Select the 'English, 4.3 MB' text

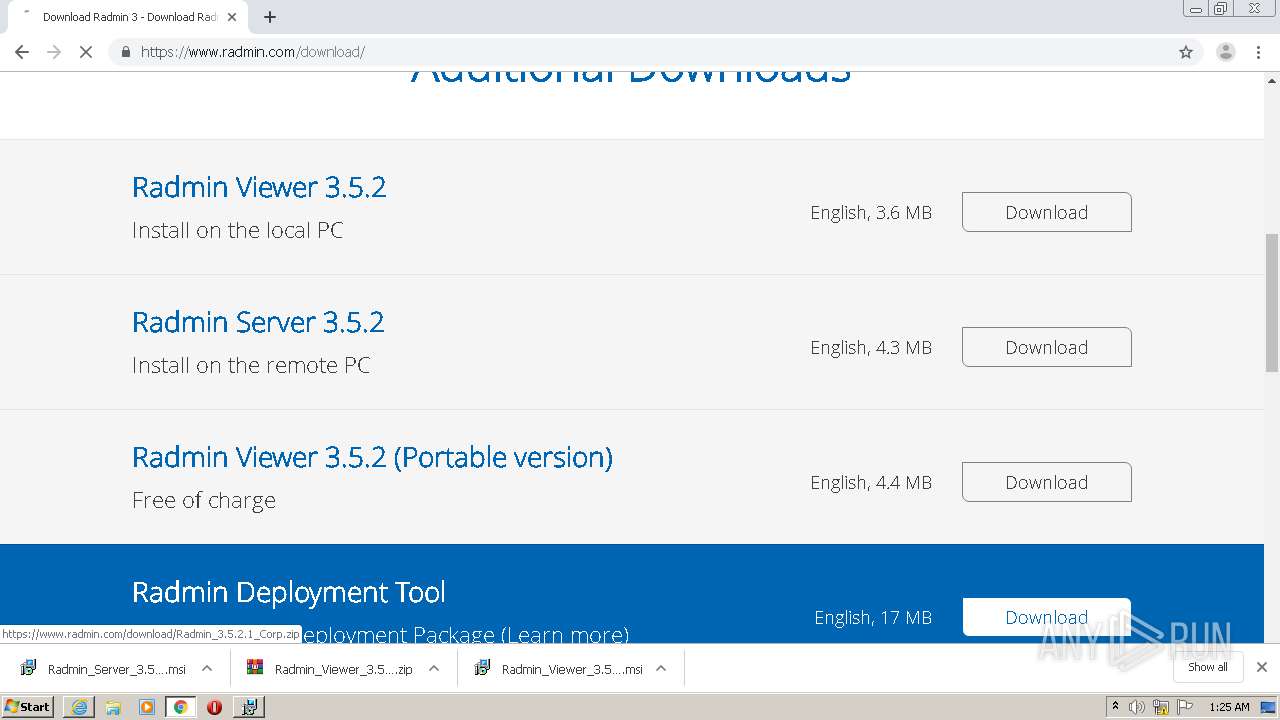871,347
